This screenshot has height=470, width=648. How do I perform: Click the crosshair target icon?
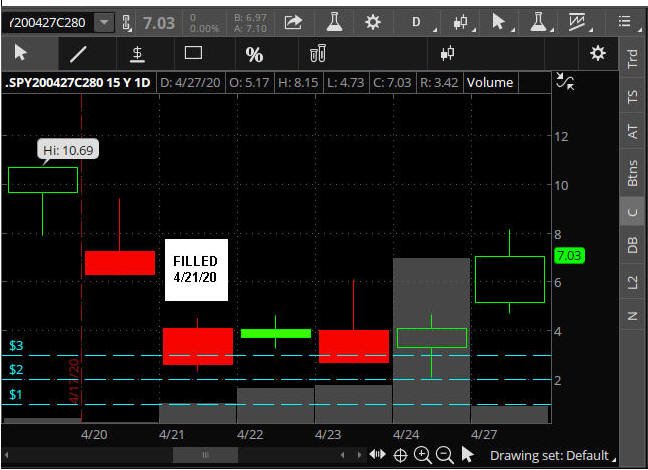(x=400, y=456)
